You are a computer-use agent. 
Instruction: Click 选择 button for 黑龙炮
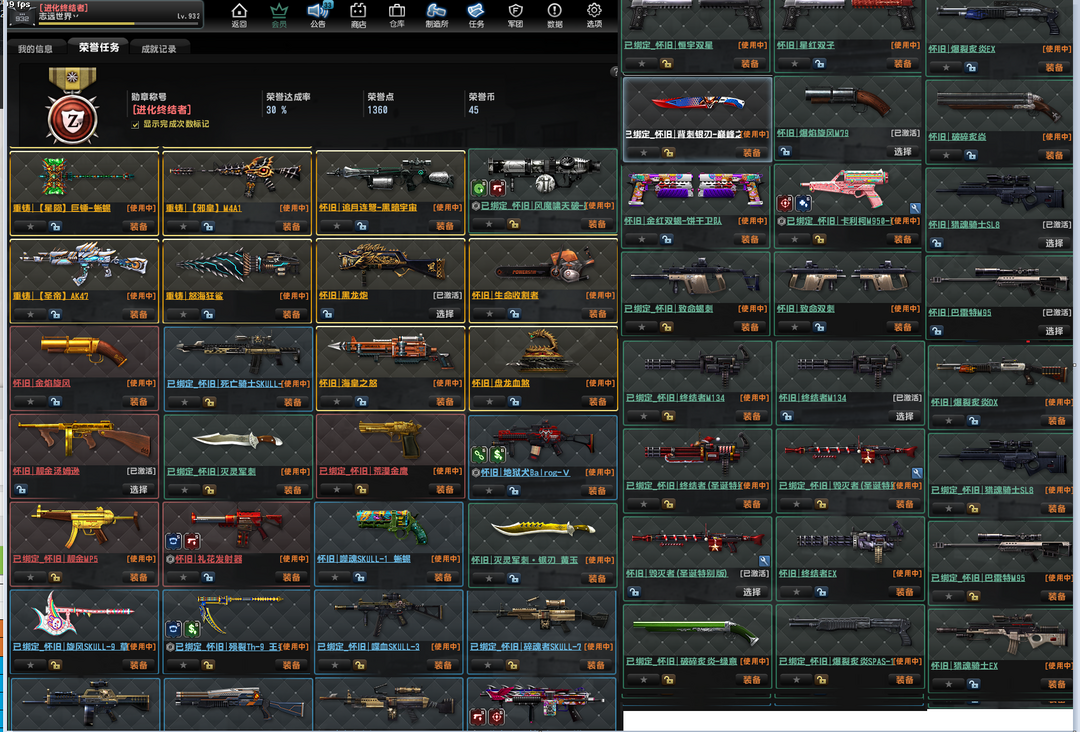(444, 314)
